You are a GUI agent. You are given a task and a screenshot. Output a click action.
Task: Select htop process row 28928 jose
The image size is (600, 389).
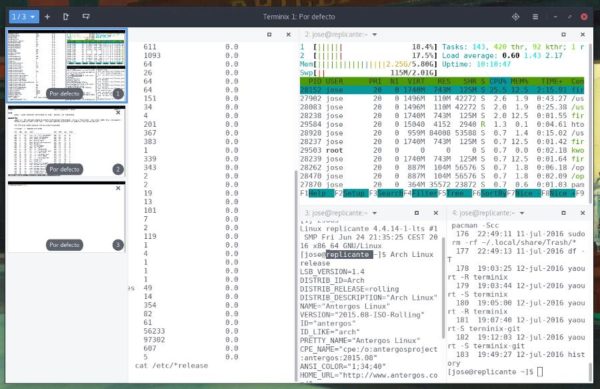[442, 133]
